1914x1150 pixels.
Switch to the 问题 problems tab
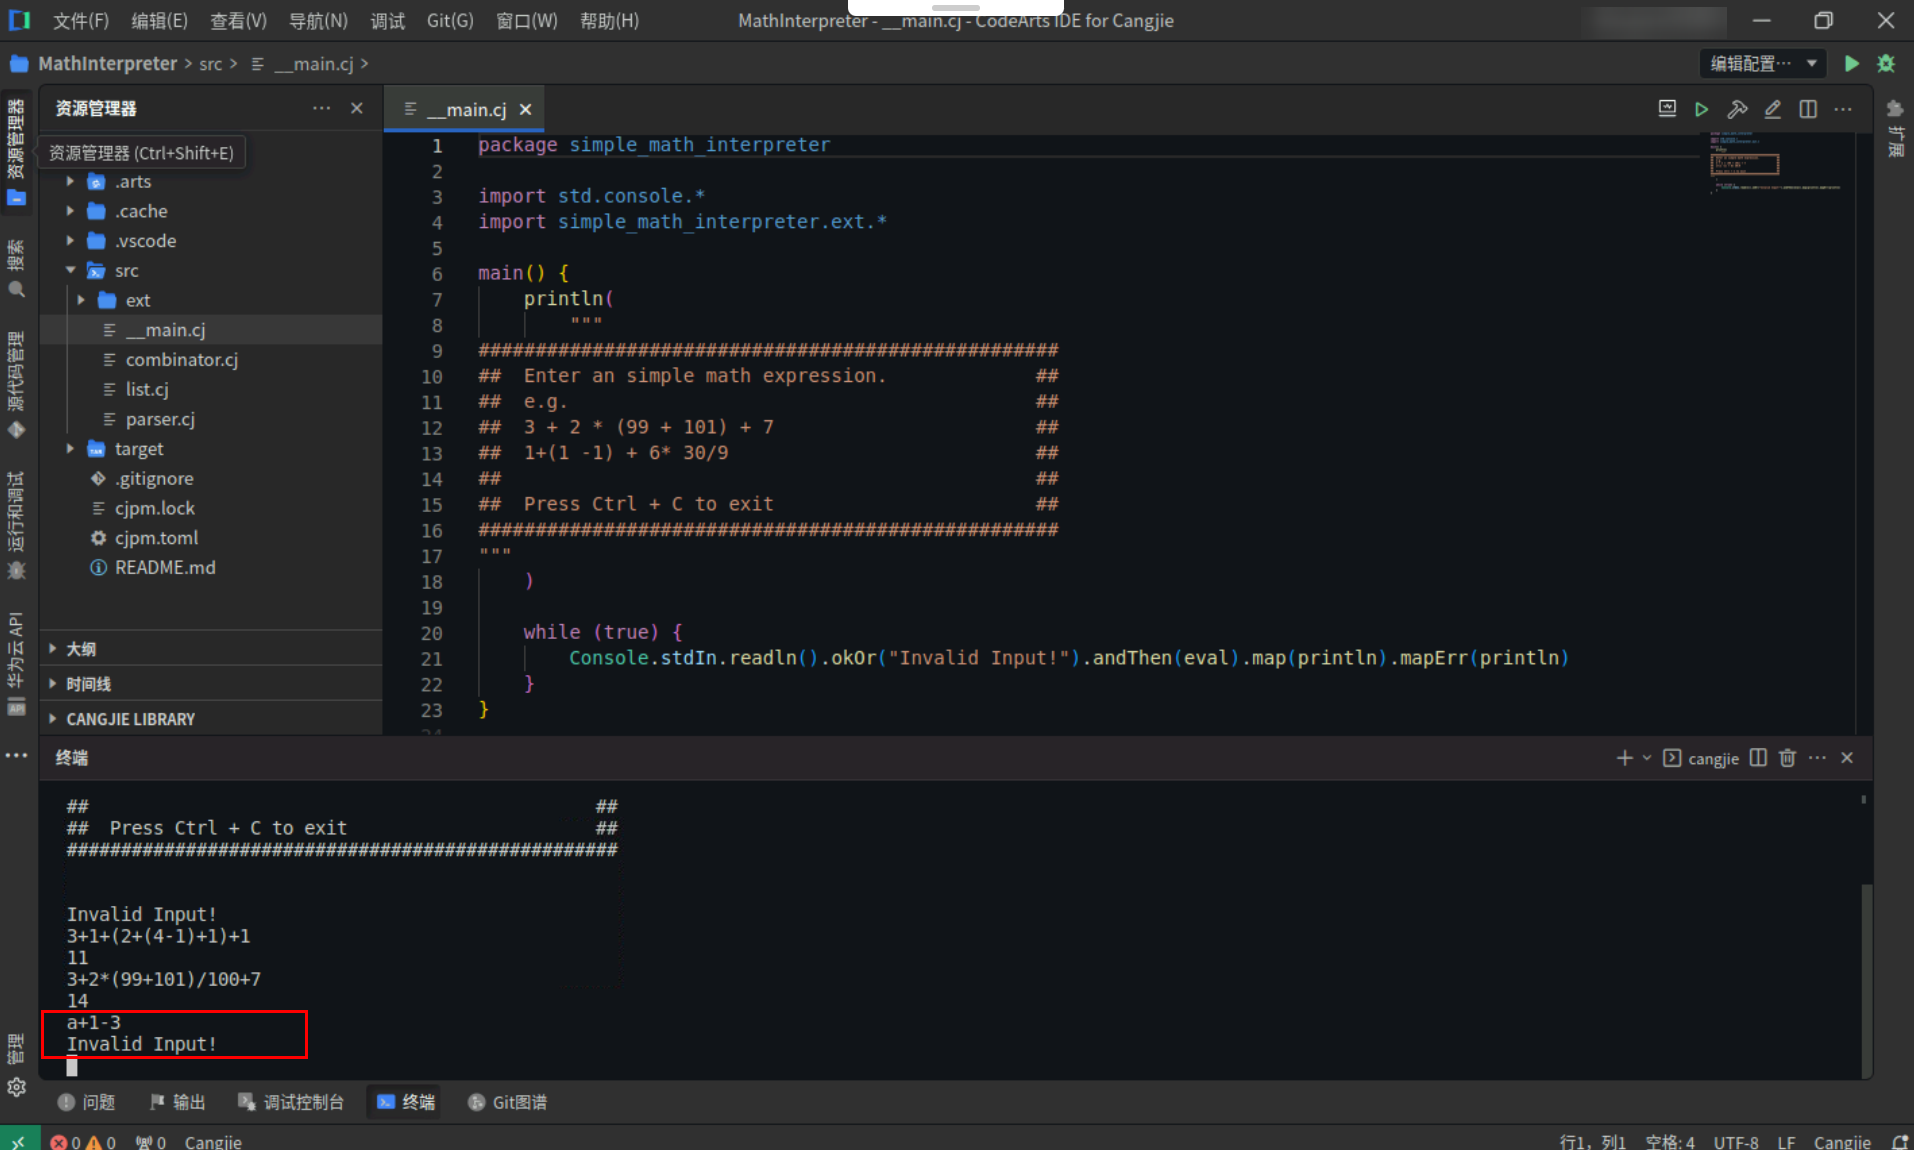click(x=86, y=1102)
